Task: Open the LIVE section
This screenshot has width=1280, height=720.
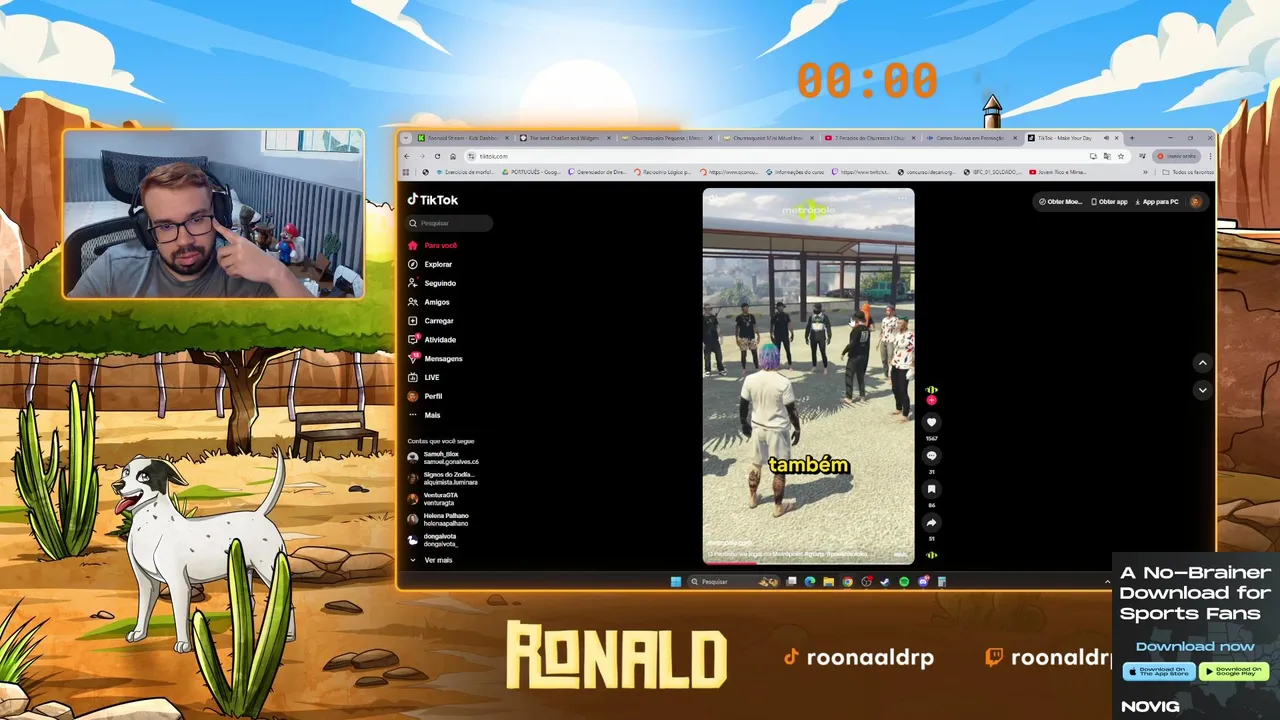Action: 424,377
